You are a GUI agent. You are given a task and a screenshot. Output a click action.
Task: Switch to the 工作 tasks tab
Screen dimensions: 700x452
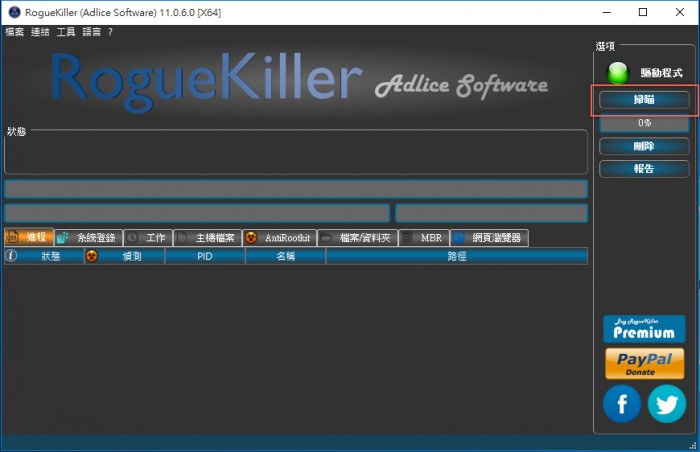148,238
